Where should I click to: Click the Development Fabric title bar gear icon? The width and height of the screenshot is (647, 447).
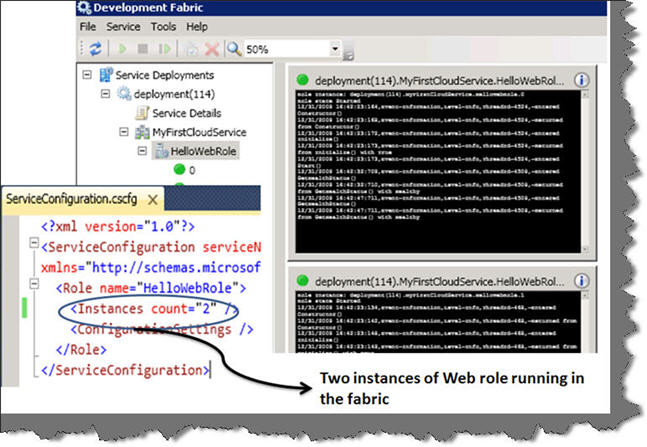tap(84, 8)
